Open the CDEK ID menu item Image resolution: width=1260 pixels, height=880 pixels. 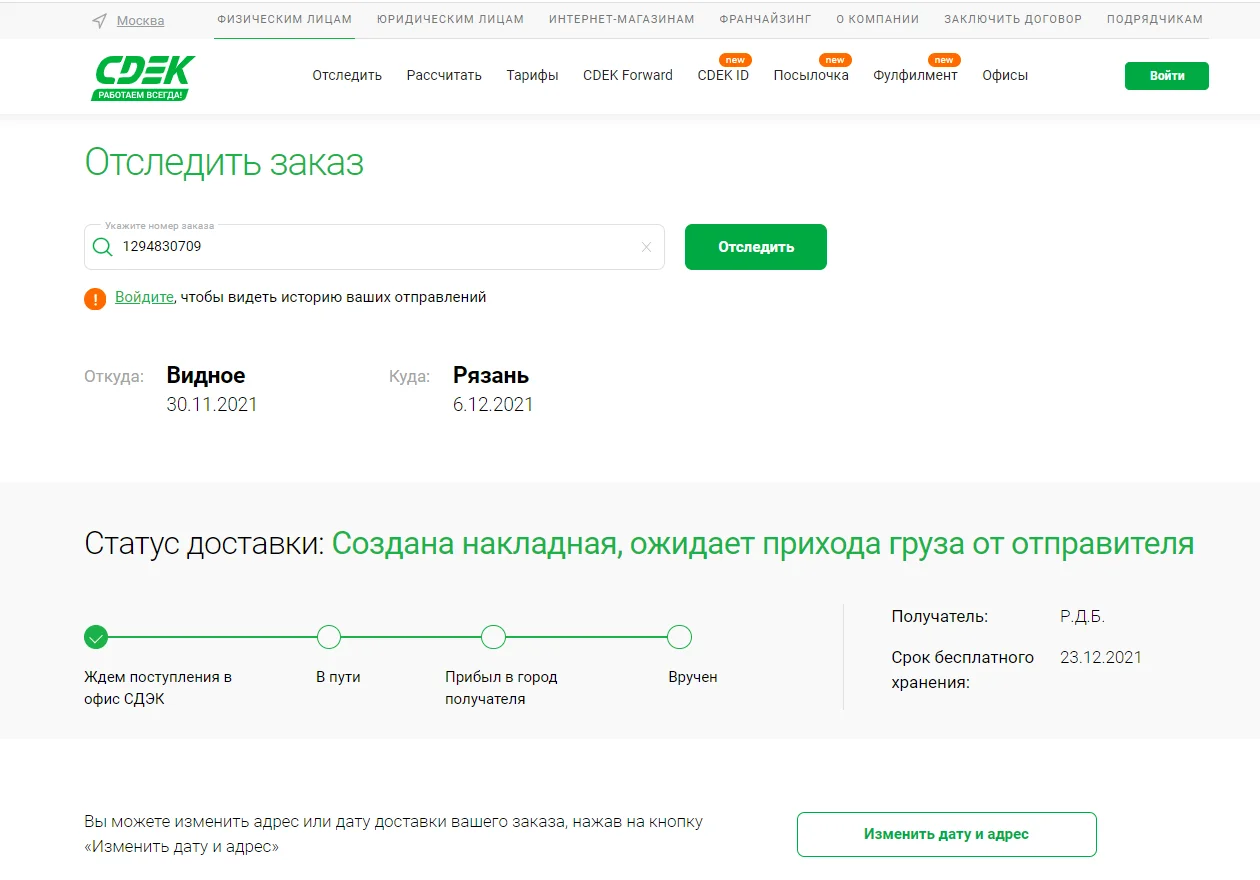click(x=723, y=75)
